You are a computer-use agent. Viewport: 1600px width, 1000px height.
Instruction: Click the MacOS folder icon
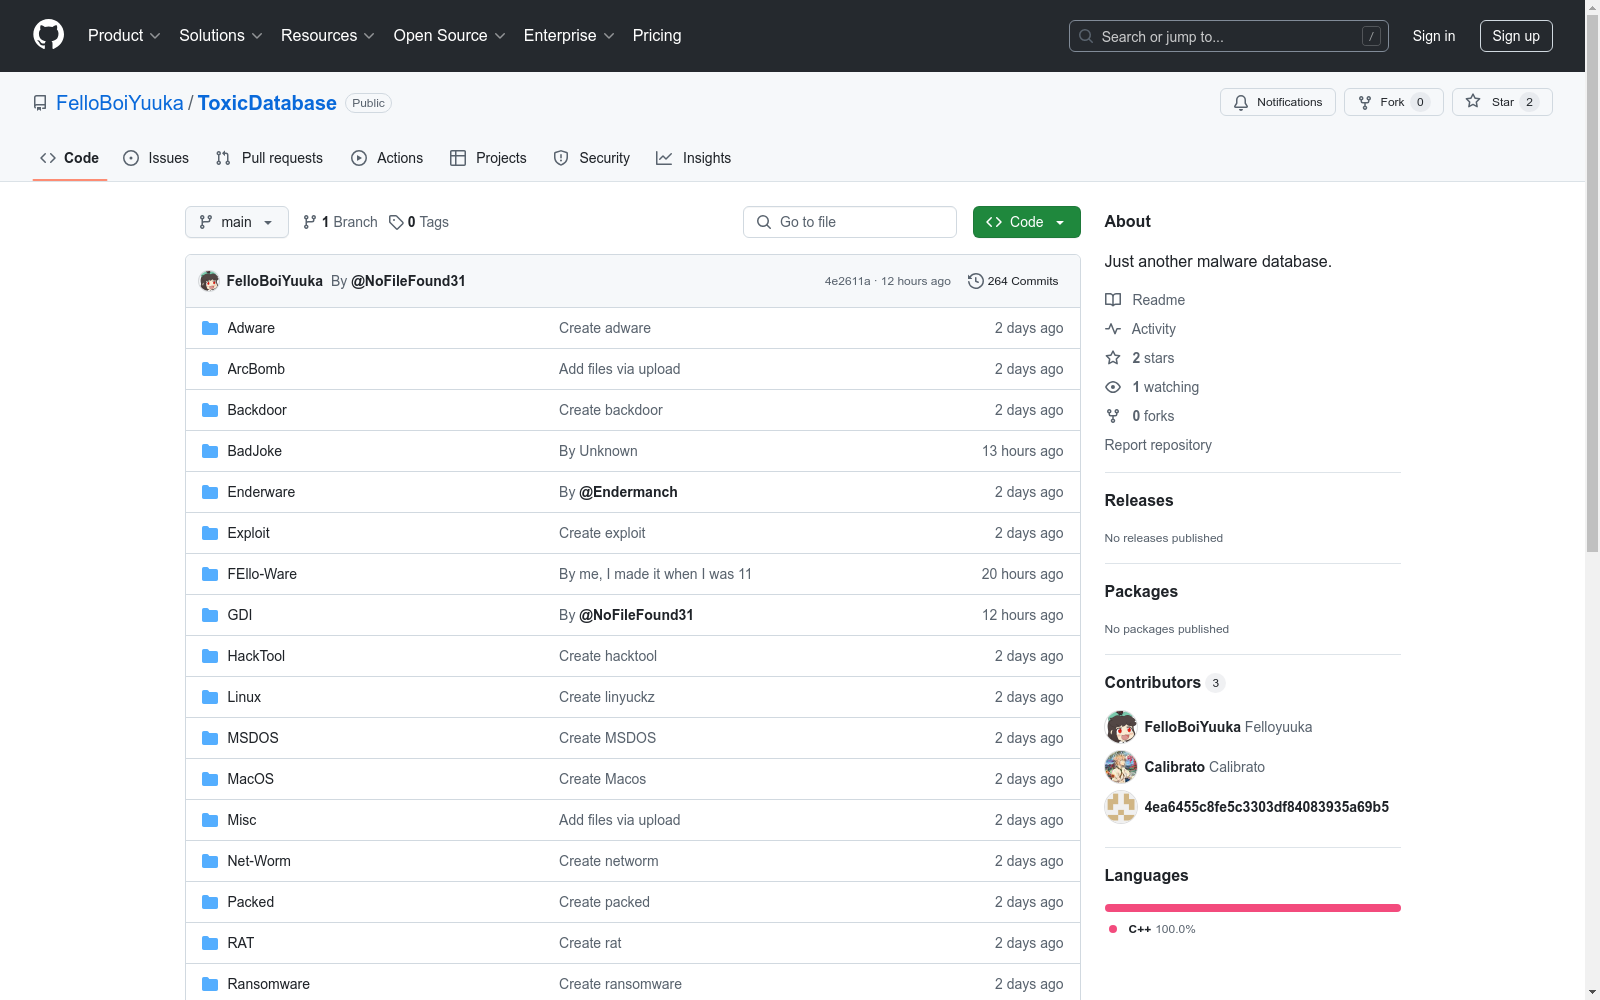[210, 779]
